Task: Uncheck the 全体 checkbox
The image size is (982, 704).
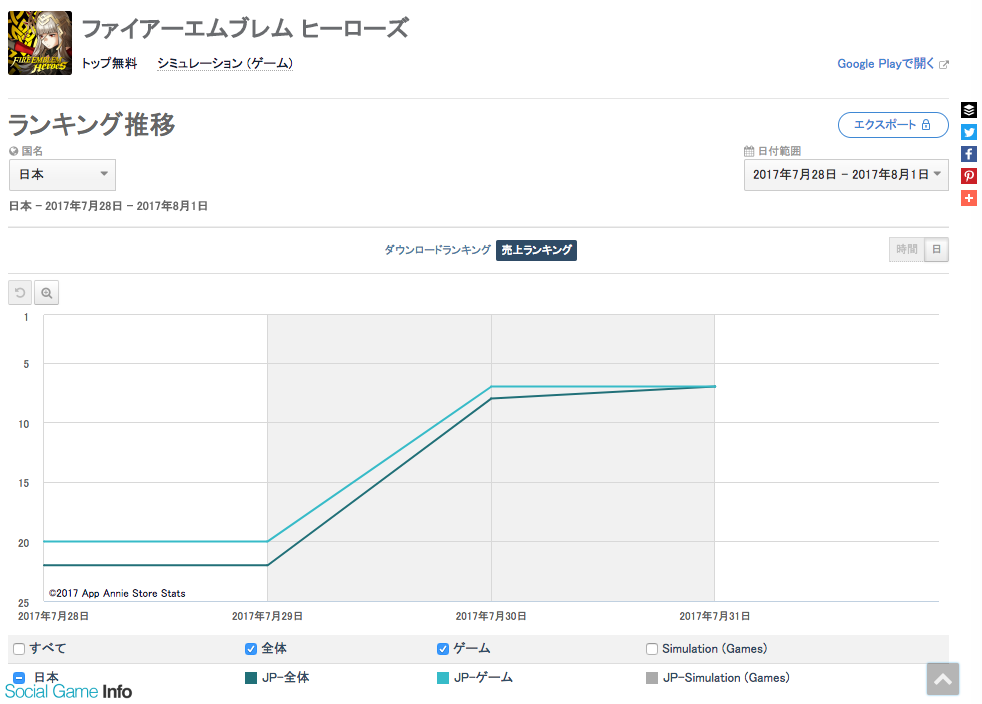Action: (251, 649)
